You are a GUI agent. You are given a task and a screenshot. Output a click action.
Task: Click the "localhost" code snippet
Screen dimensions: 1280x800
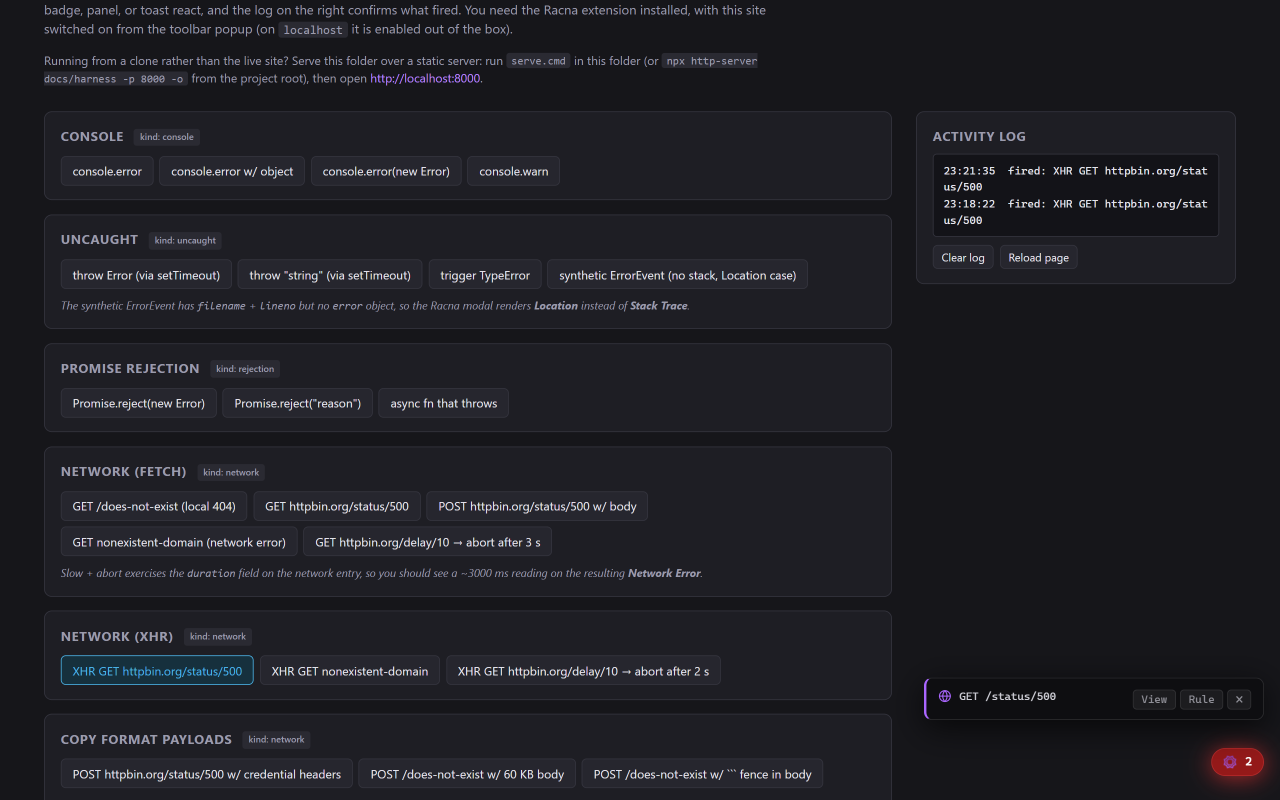313,30
